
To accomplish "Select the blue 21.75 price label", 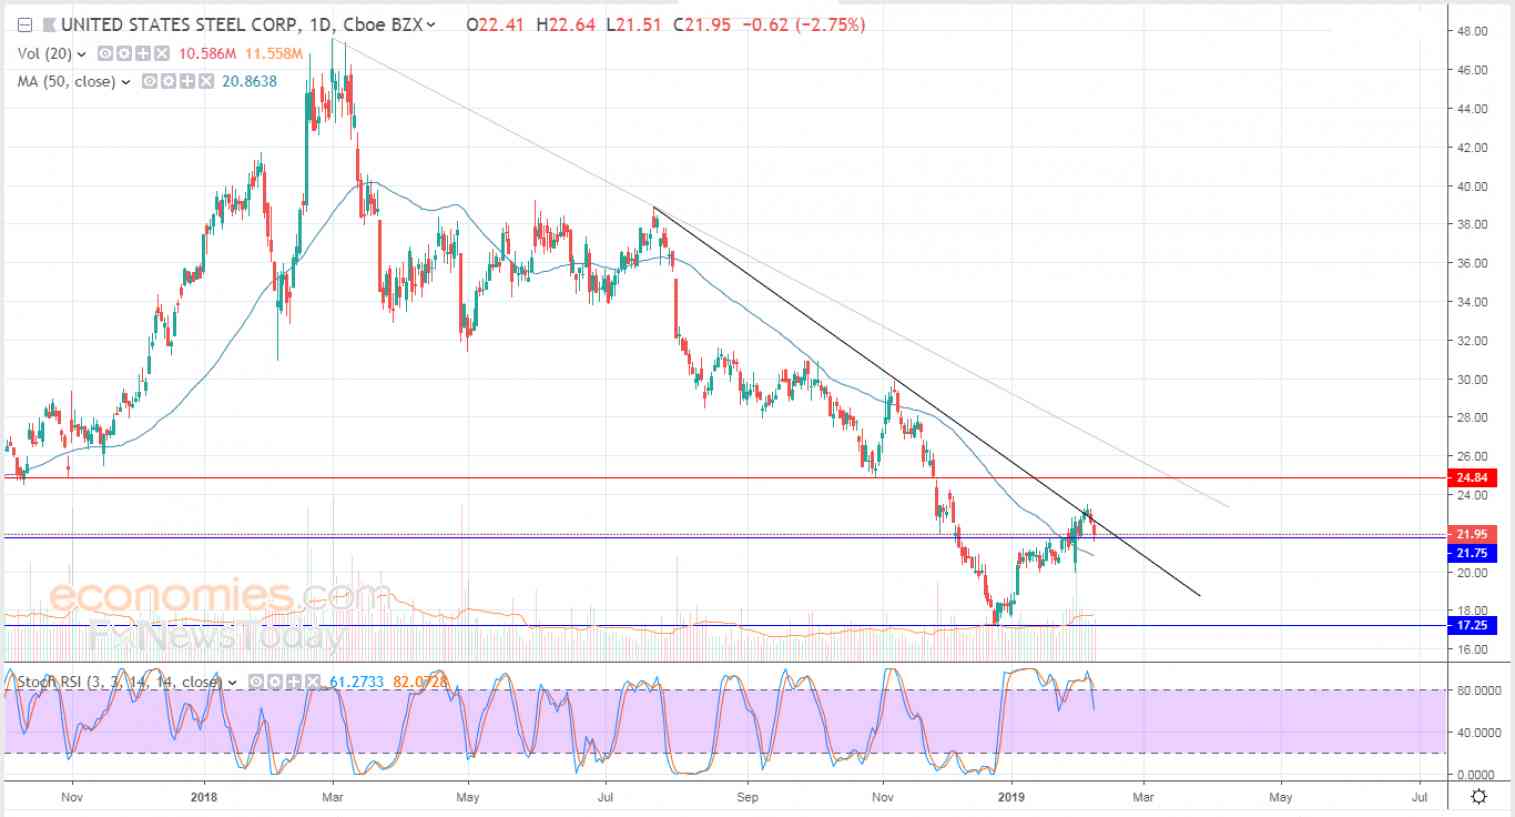I will [x=1471, y=553].
